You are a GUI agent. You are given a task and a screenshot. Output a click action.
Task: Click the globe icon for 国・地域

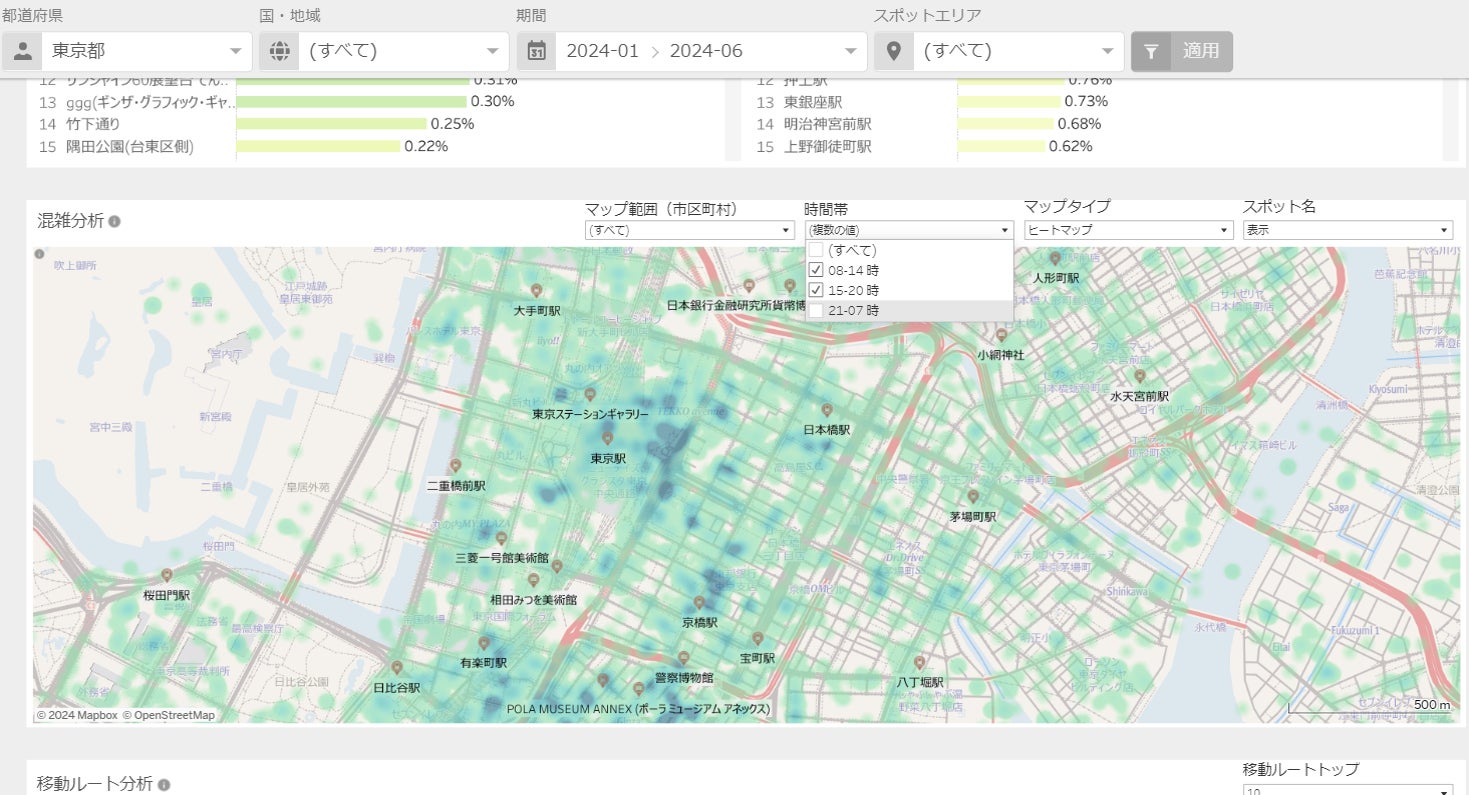(x=279, y=51)
